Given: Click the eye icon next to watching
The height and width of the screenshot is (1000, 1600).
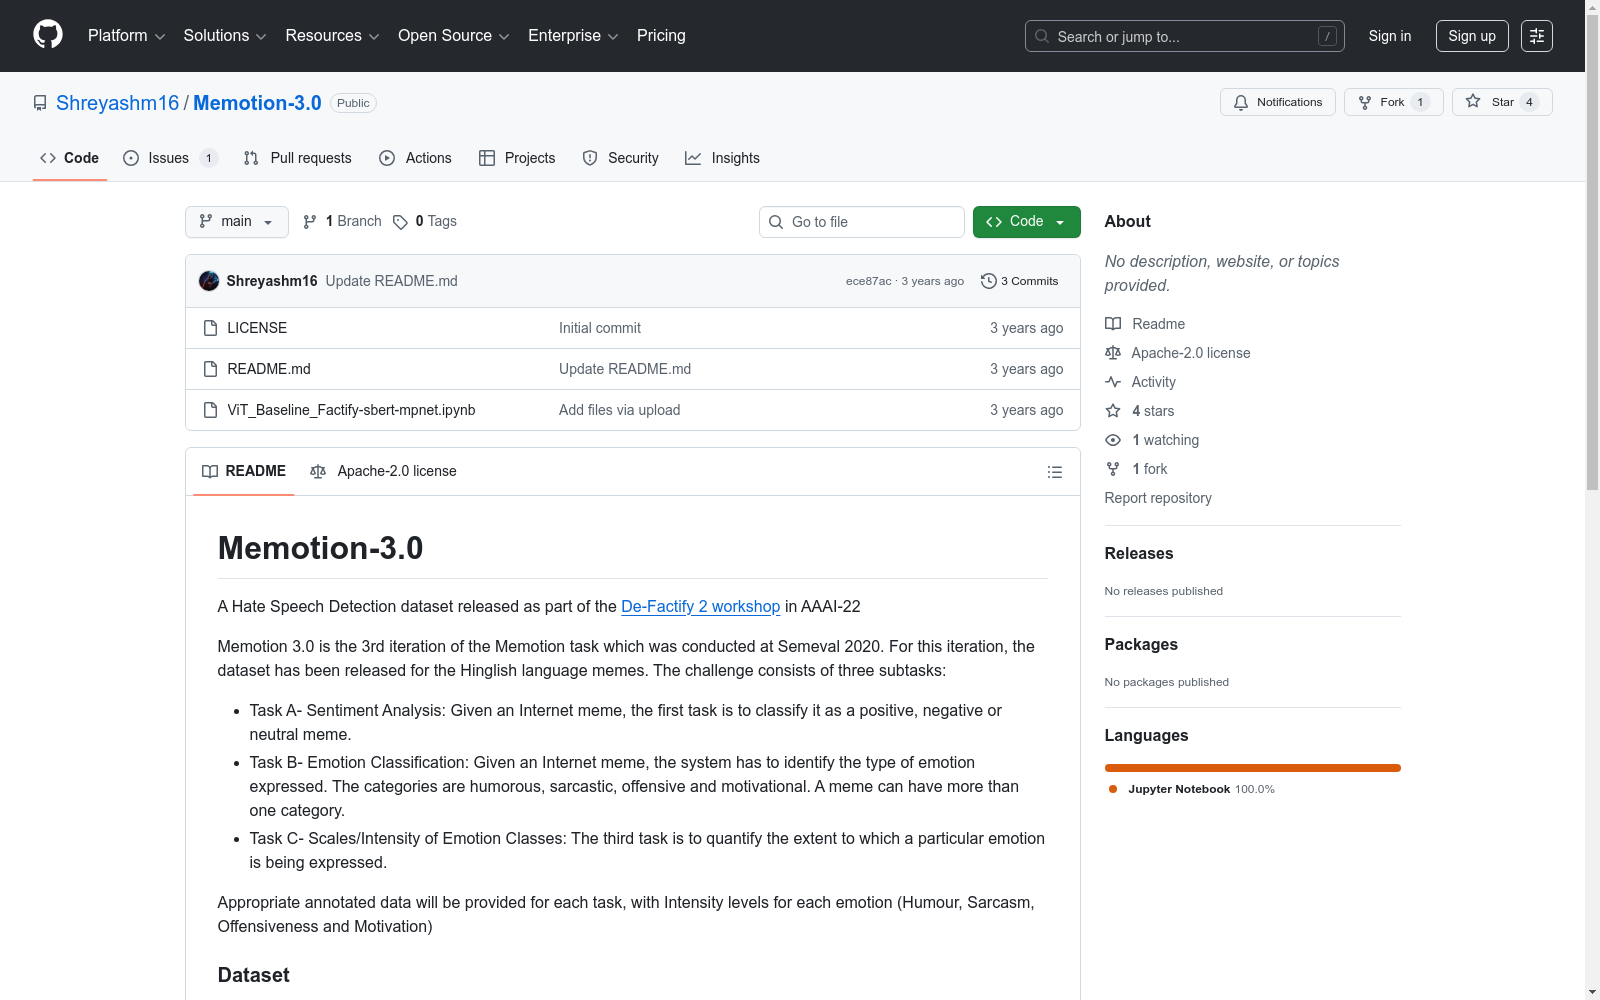Looking at the screenshot, I should coord(1113,440).
